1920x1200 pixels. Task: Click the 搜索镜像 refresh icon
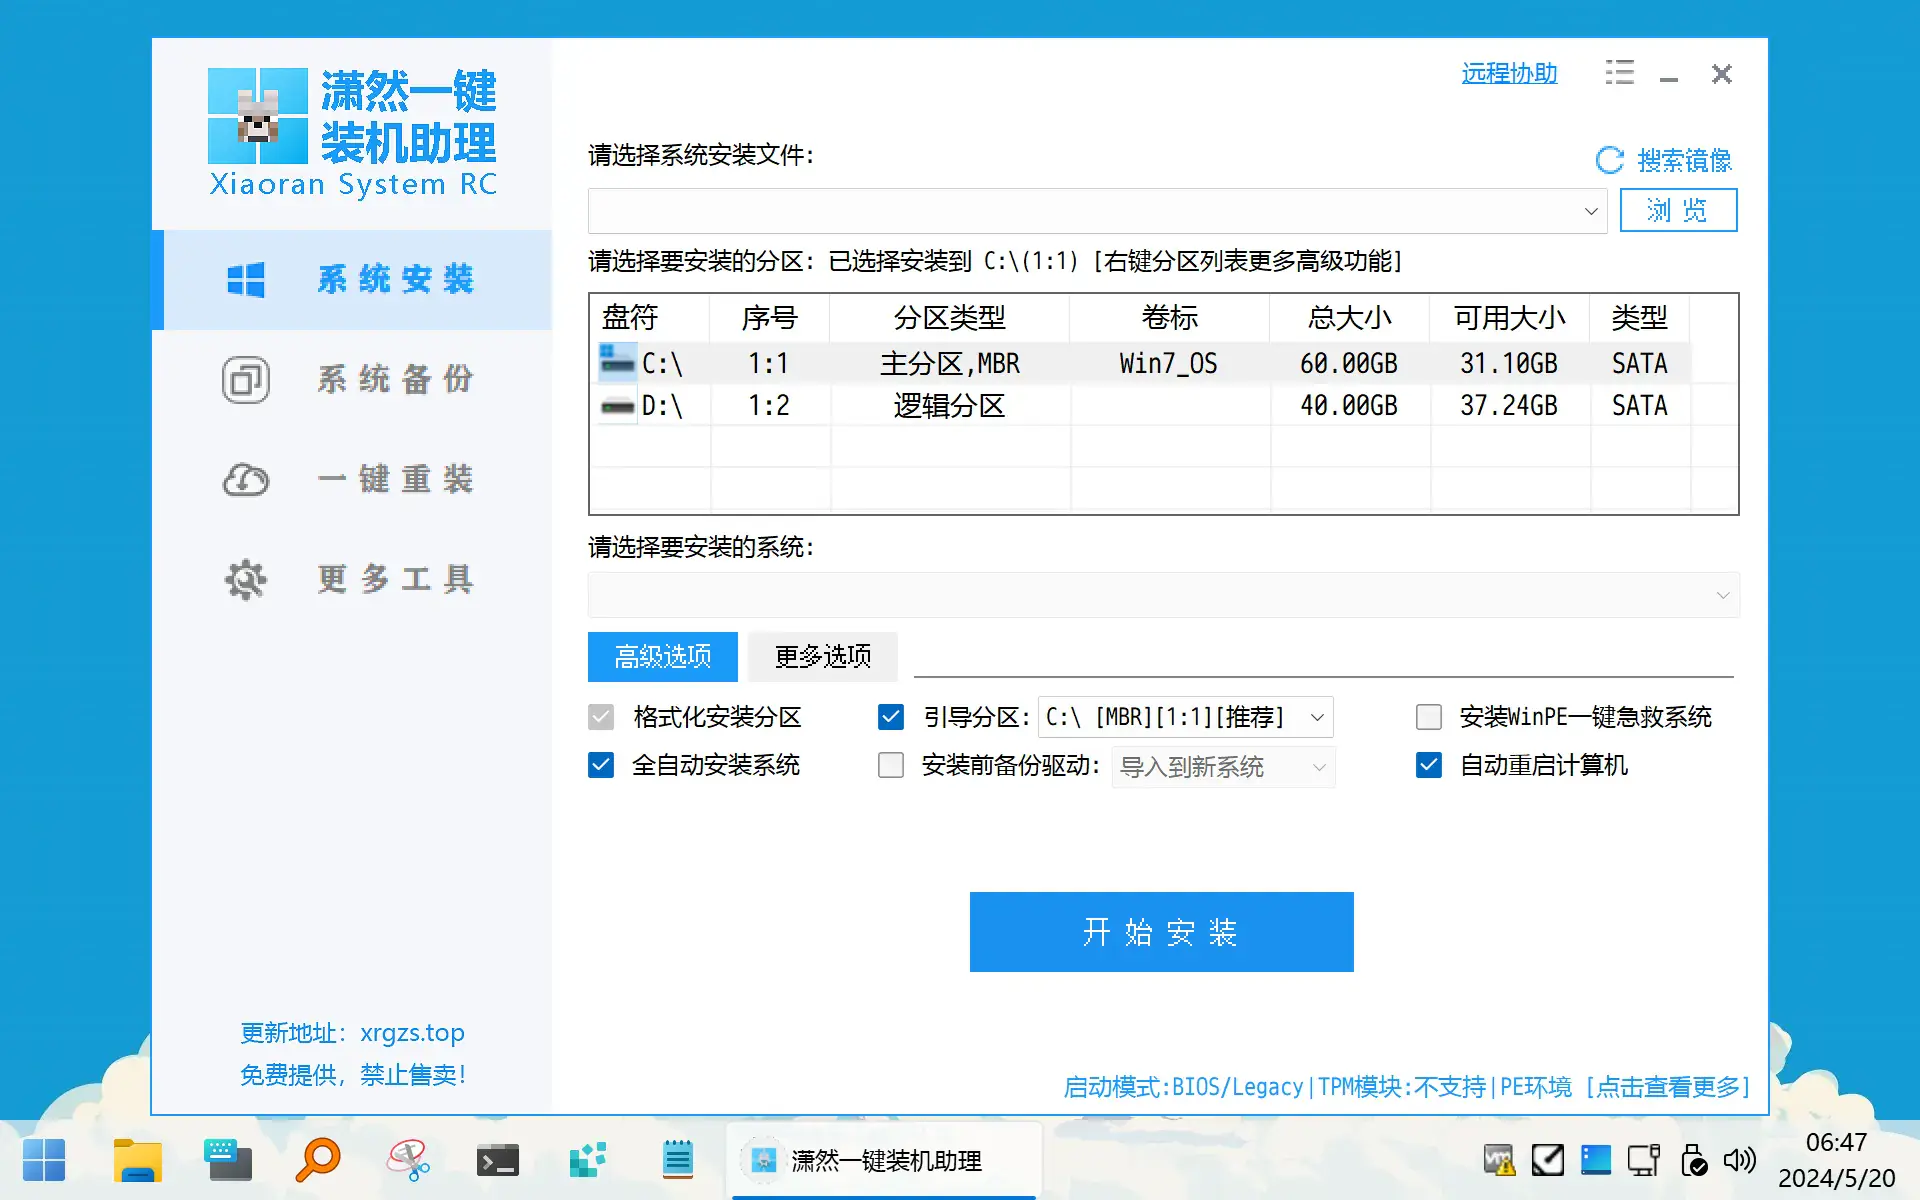coord(1609,160)
